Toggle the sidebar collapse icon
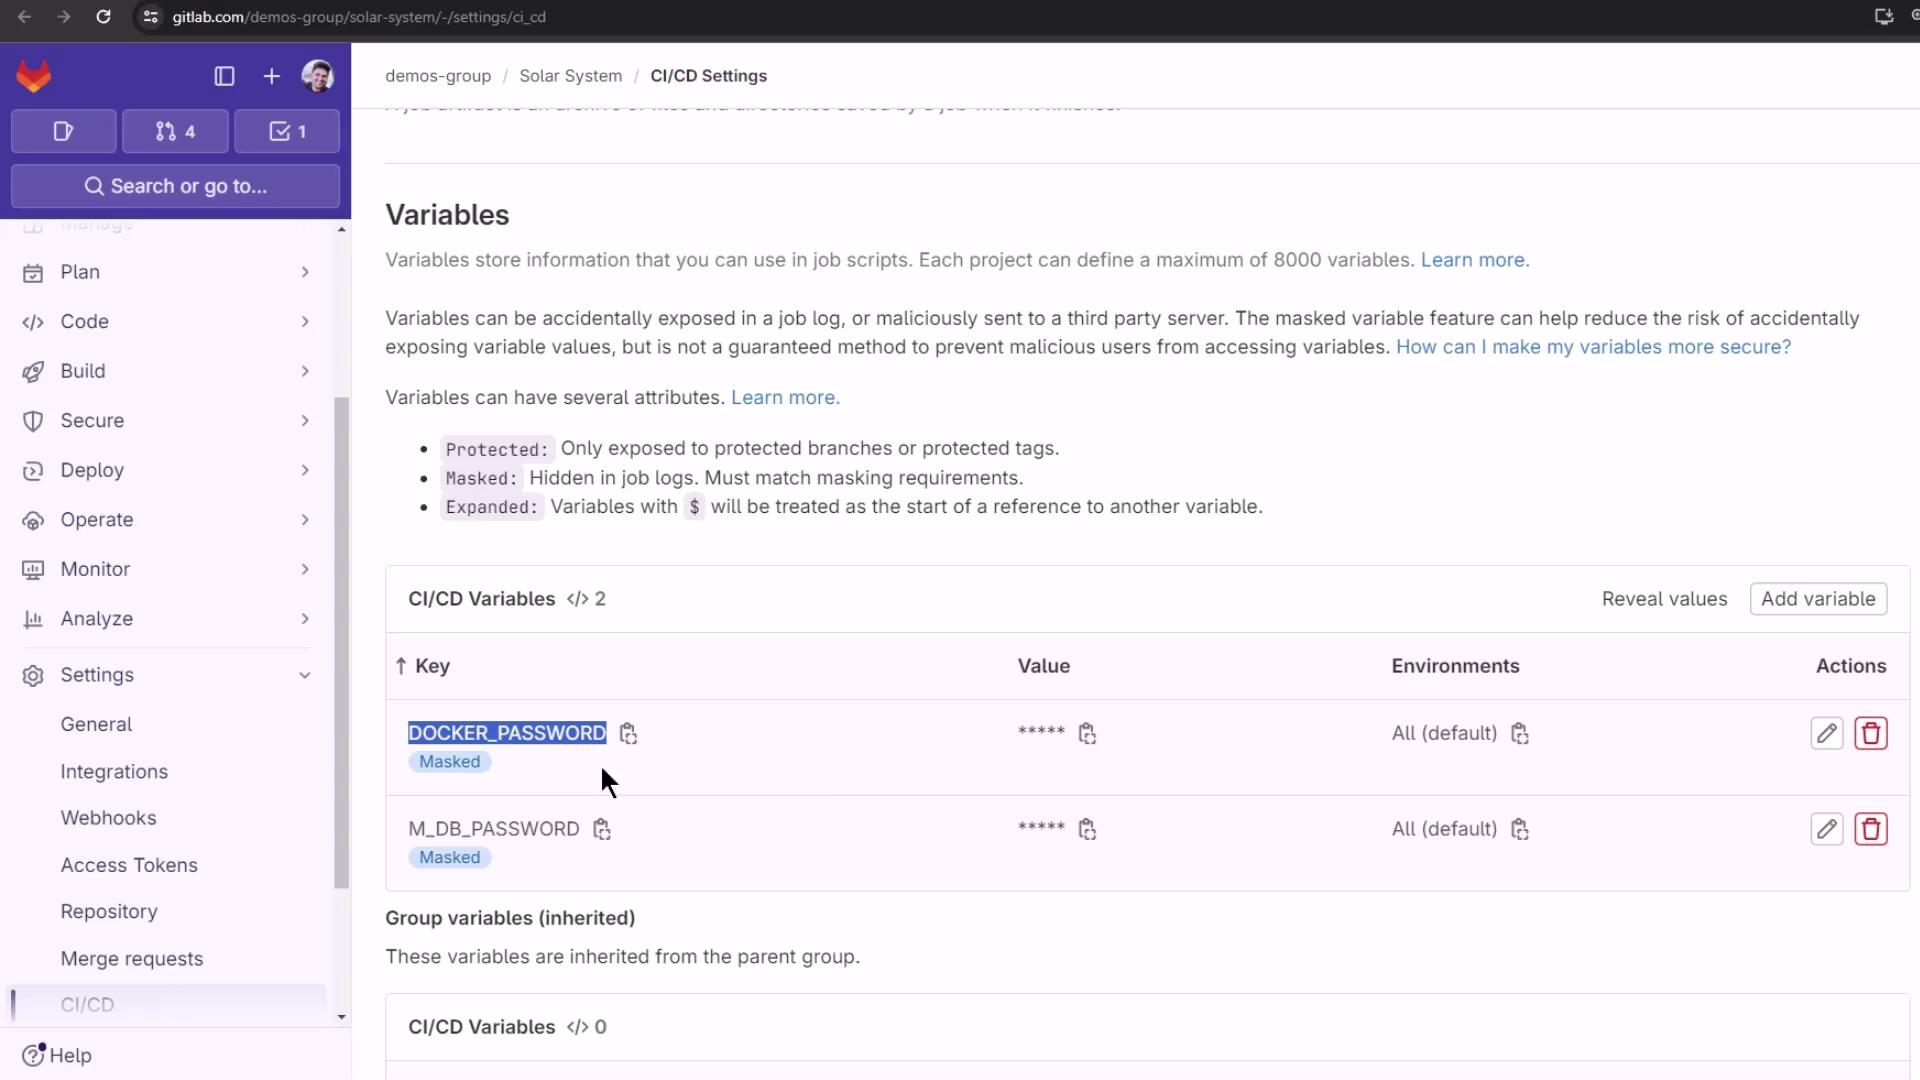 [x=224, y=76]
